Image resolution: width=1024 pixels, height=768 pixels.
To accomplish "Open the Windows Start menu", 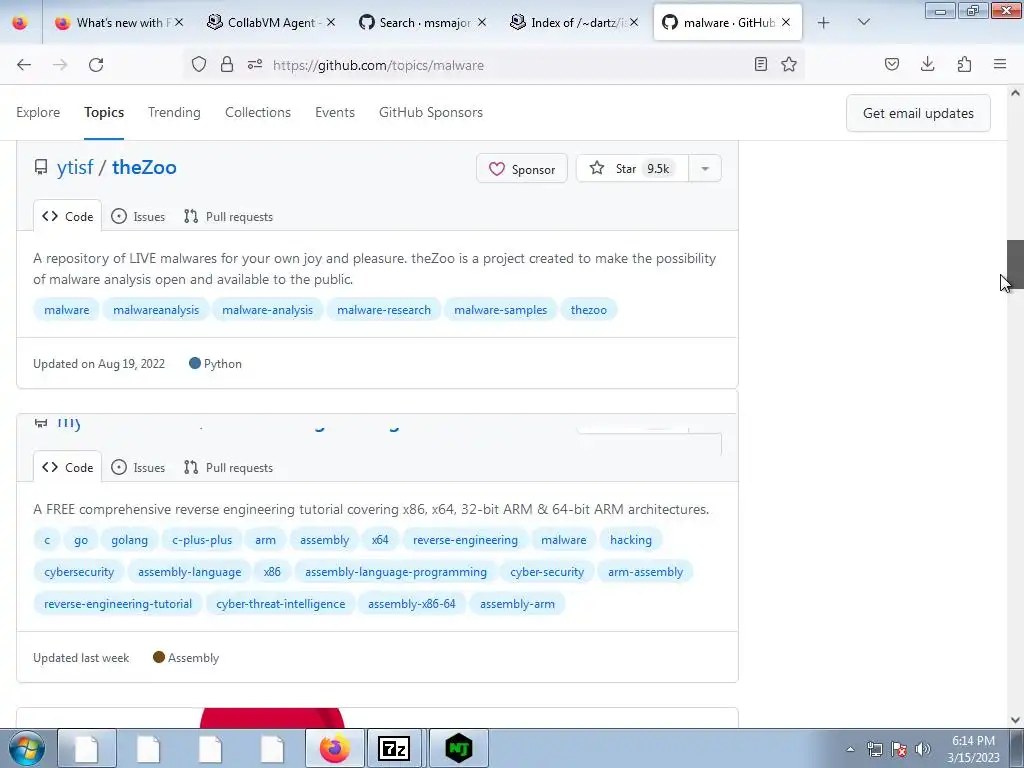I will pyautogui.click(x=27, y=748).
